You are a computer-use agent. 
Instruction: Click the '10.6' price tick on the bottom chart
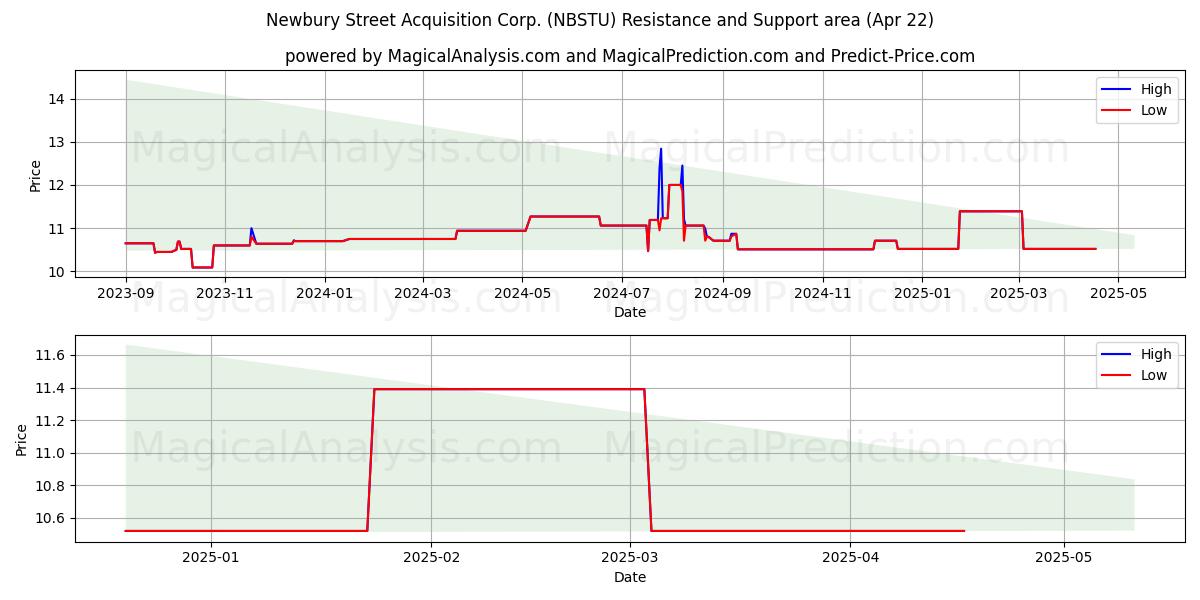click(52, 518)
